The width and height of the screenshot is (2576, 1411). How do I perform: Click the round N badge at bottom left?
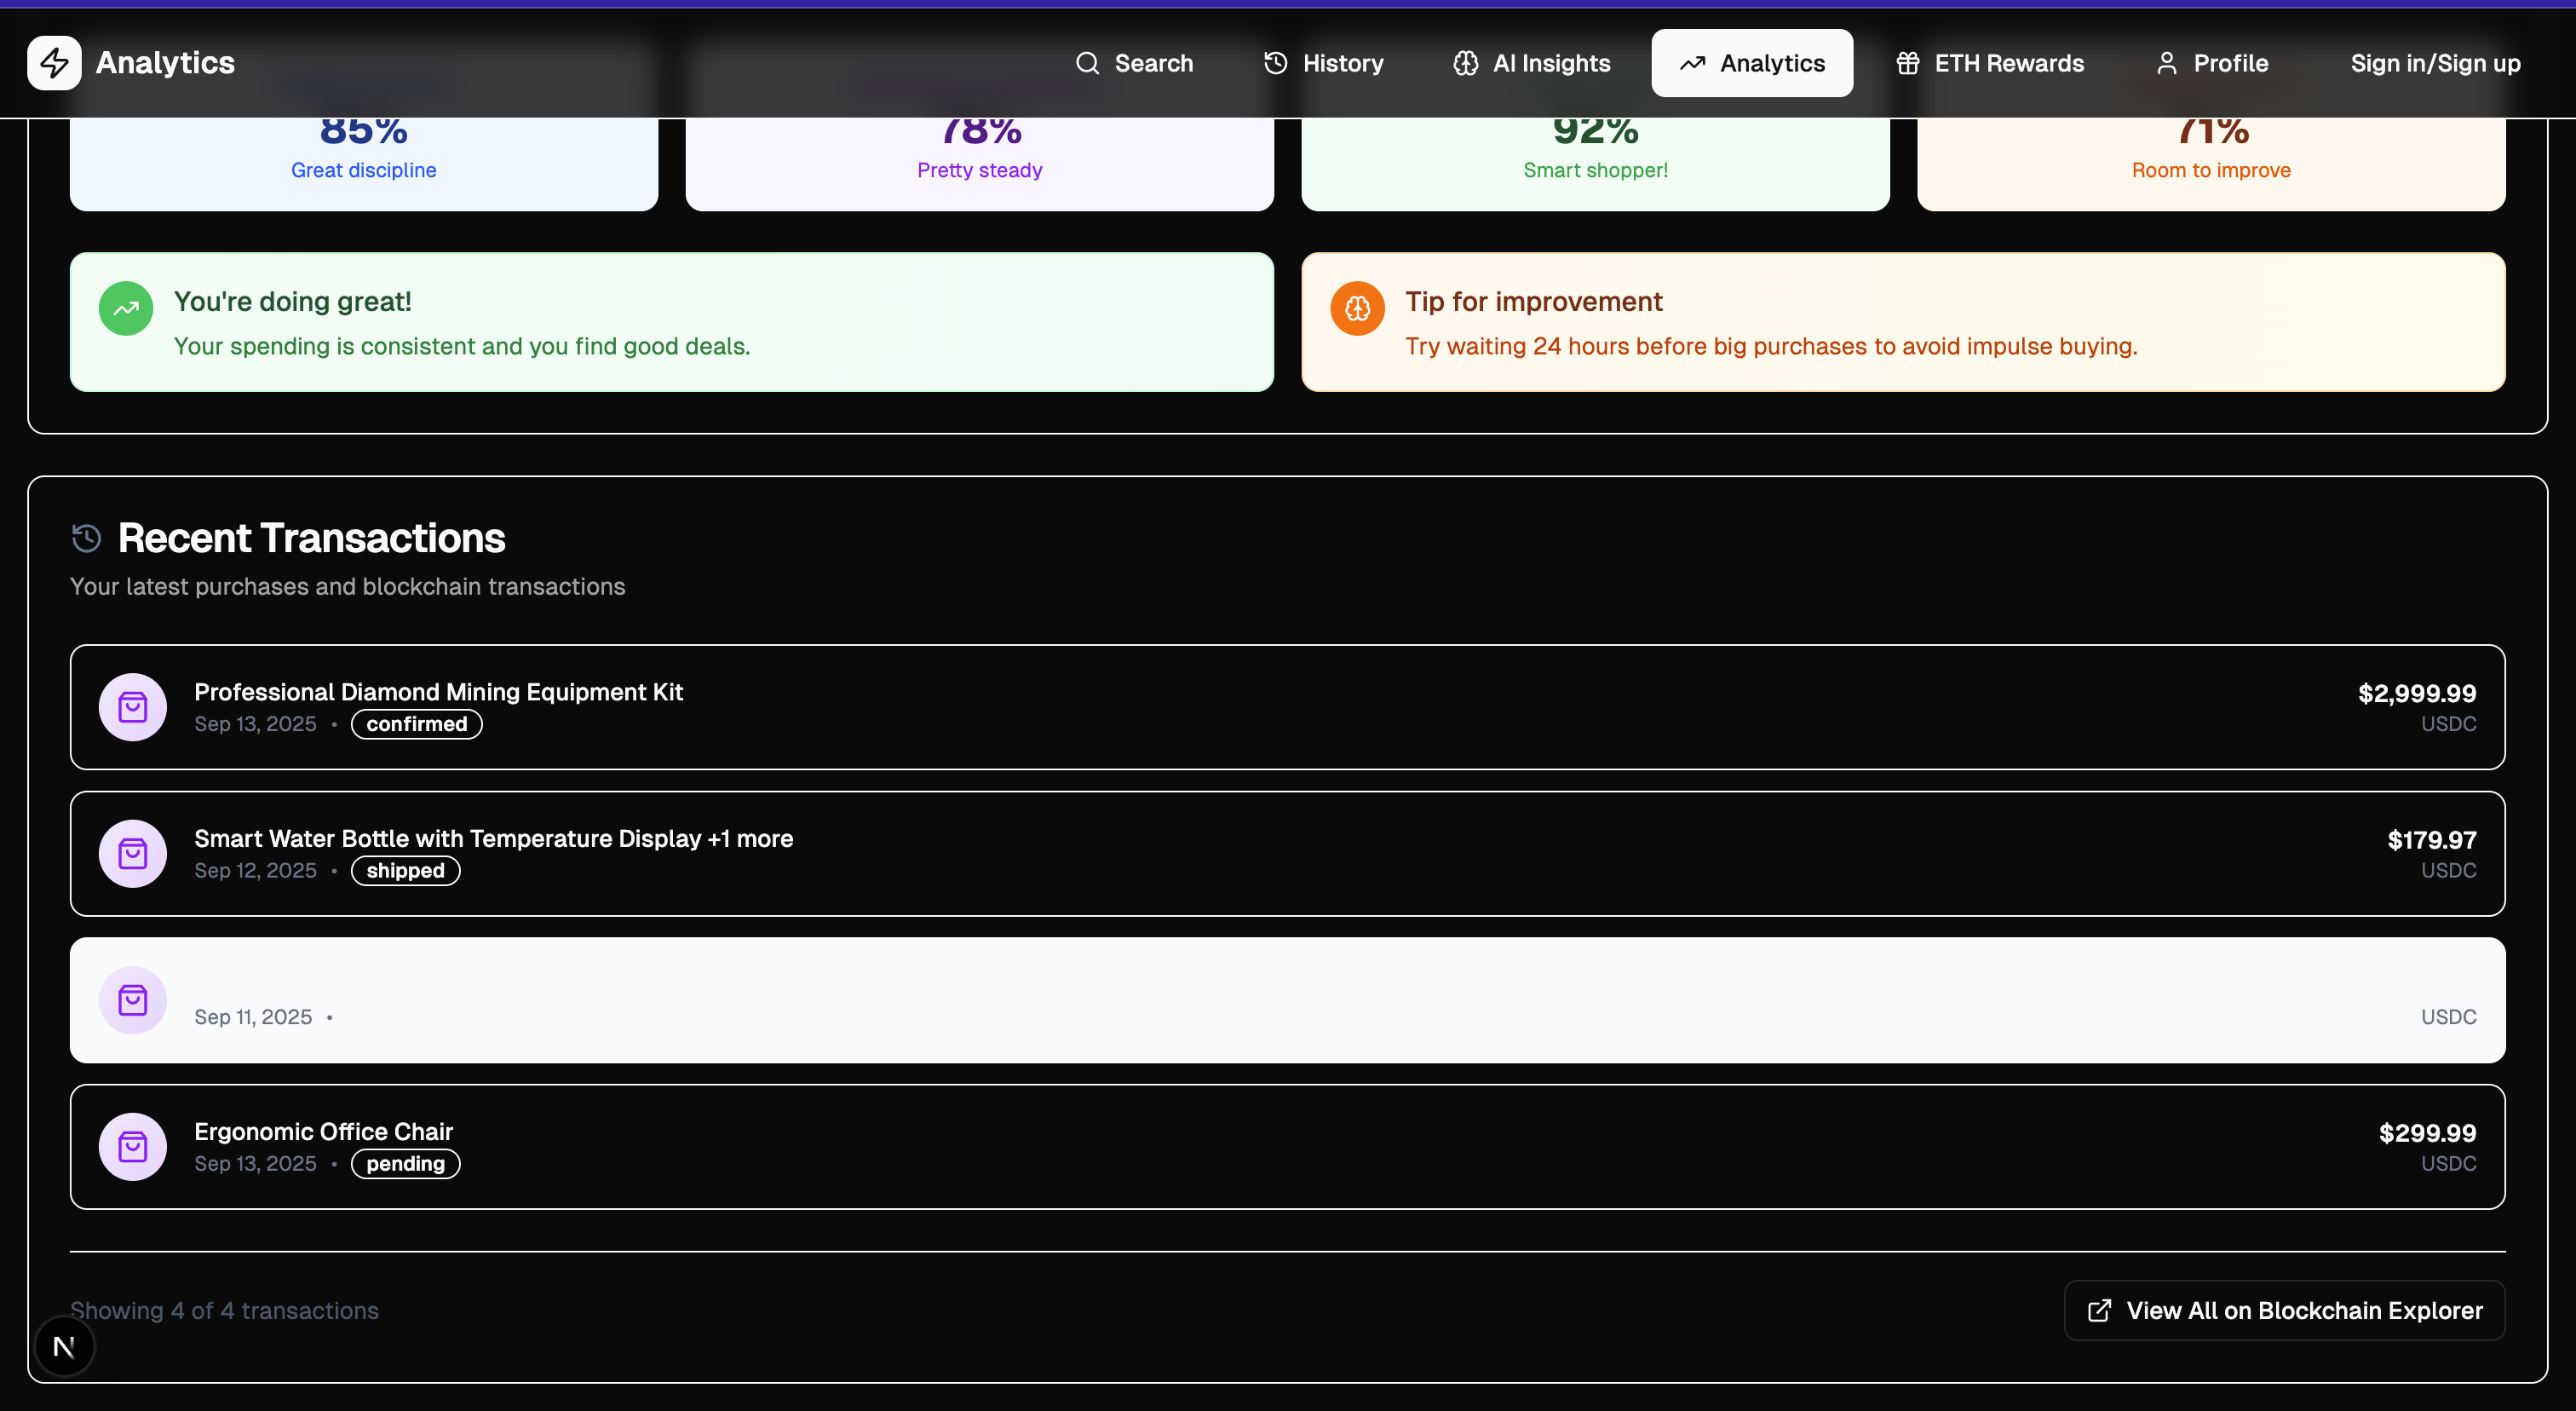[64, 1346]
